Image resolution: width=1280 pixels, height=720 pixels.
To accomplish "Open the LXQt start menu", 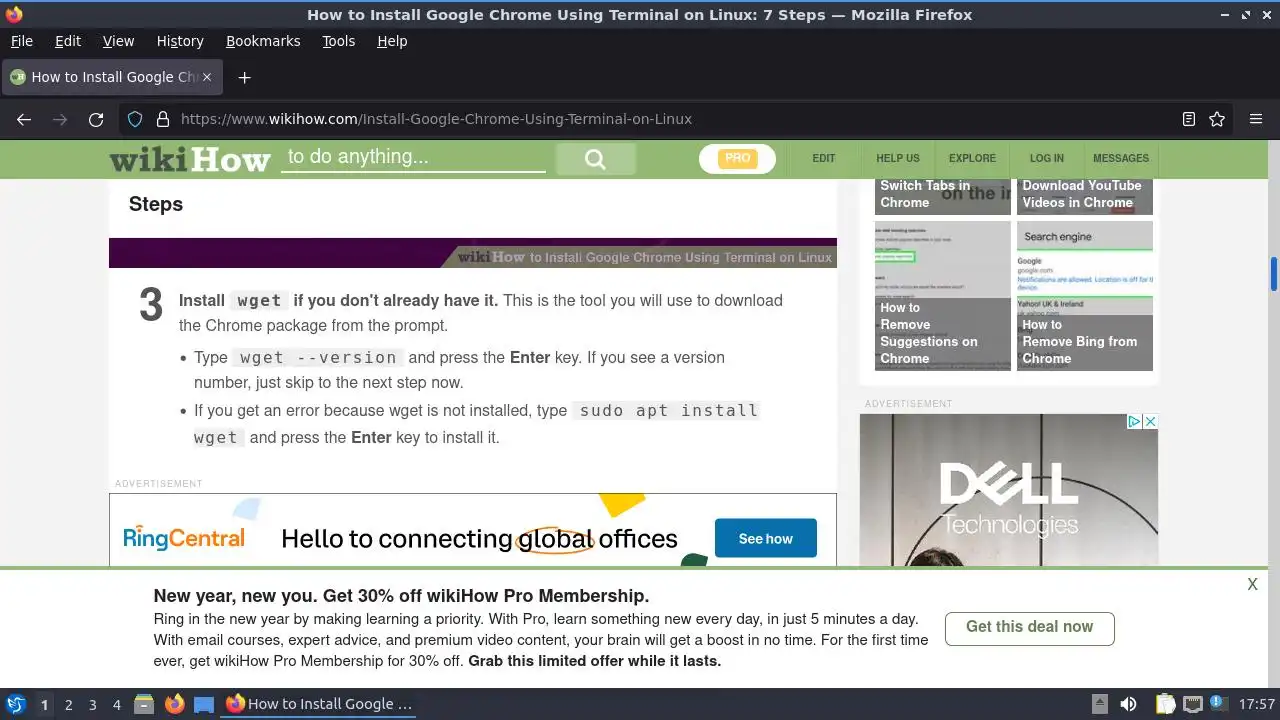I will click(15, 704).
